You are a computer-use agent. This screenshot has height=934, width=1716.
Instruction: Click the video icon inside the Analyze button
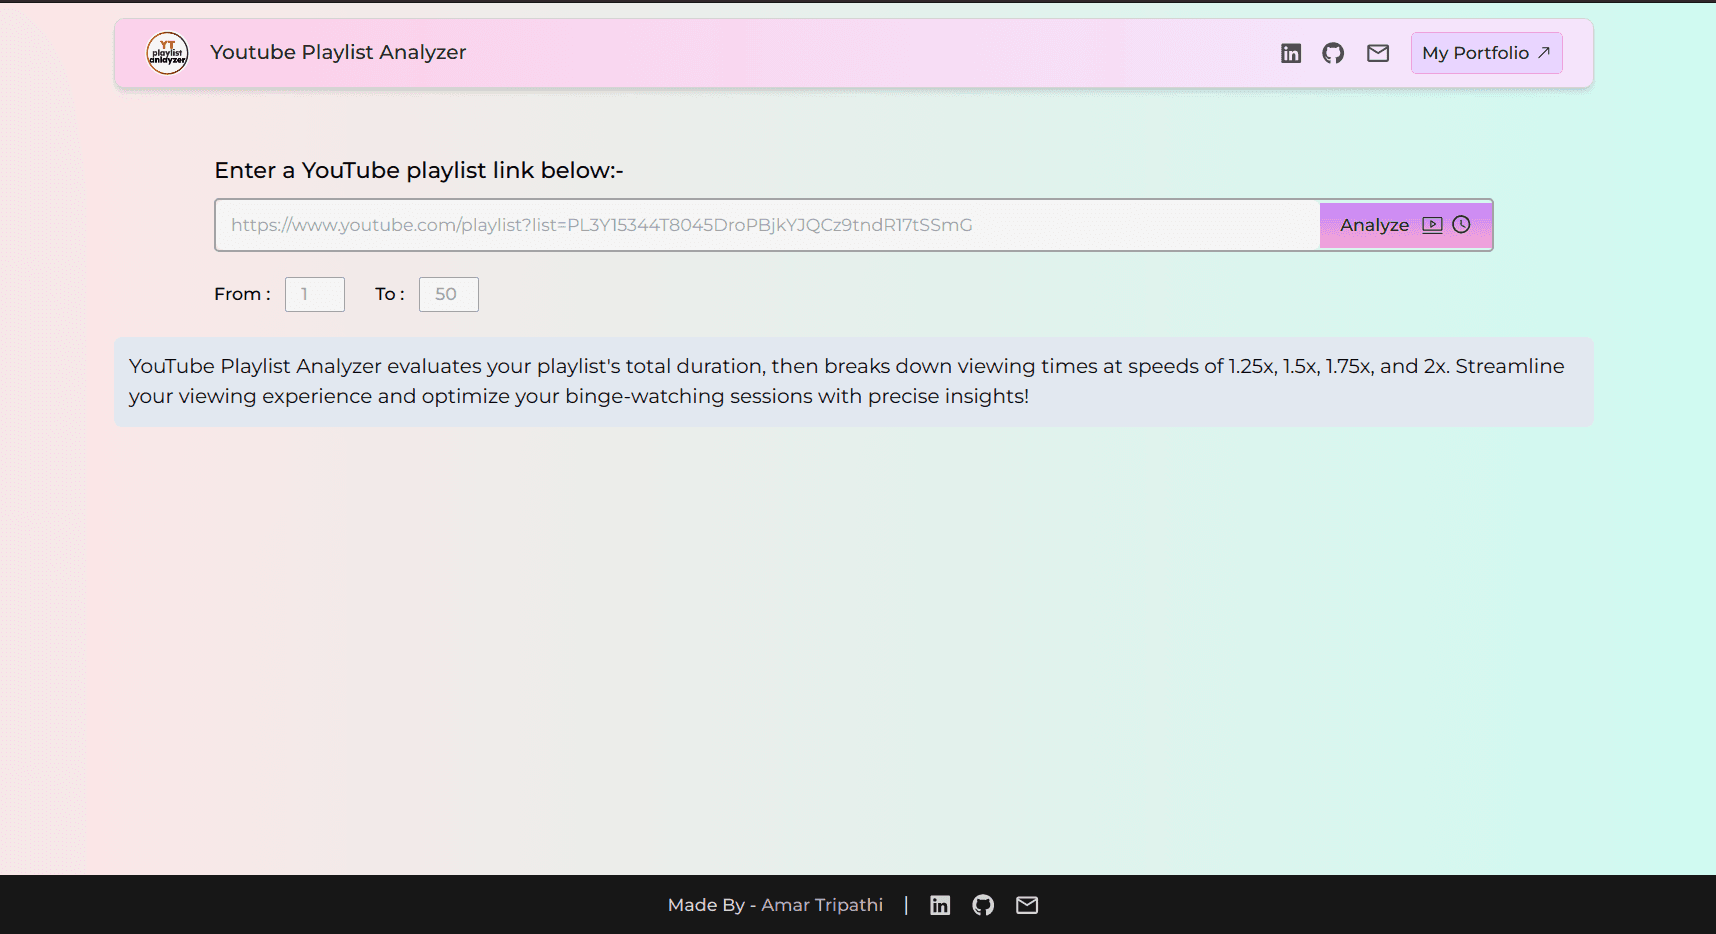coord(1433,225)
